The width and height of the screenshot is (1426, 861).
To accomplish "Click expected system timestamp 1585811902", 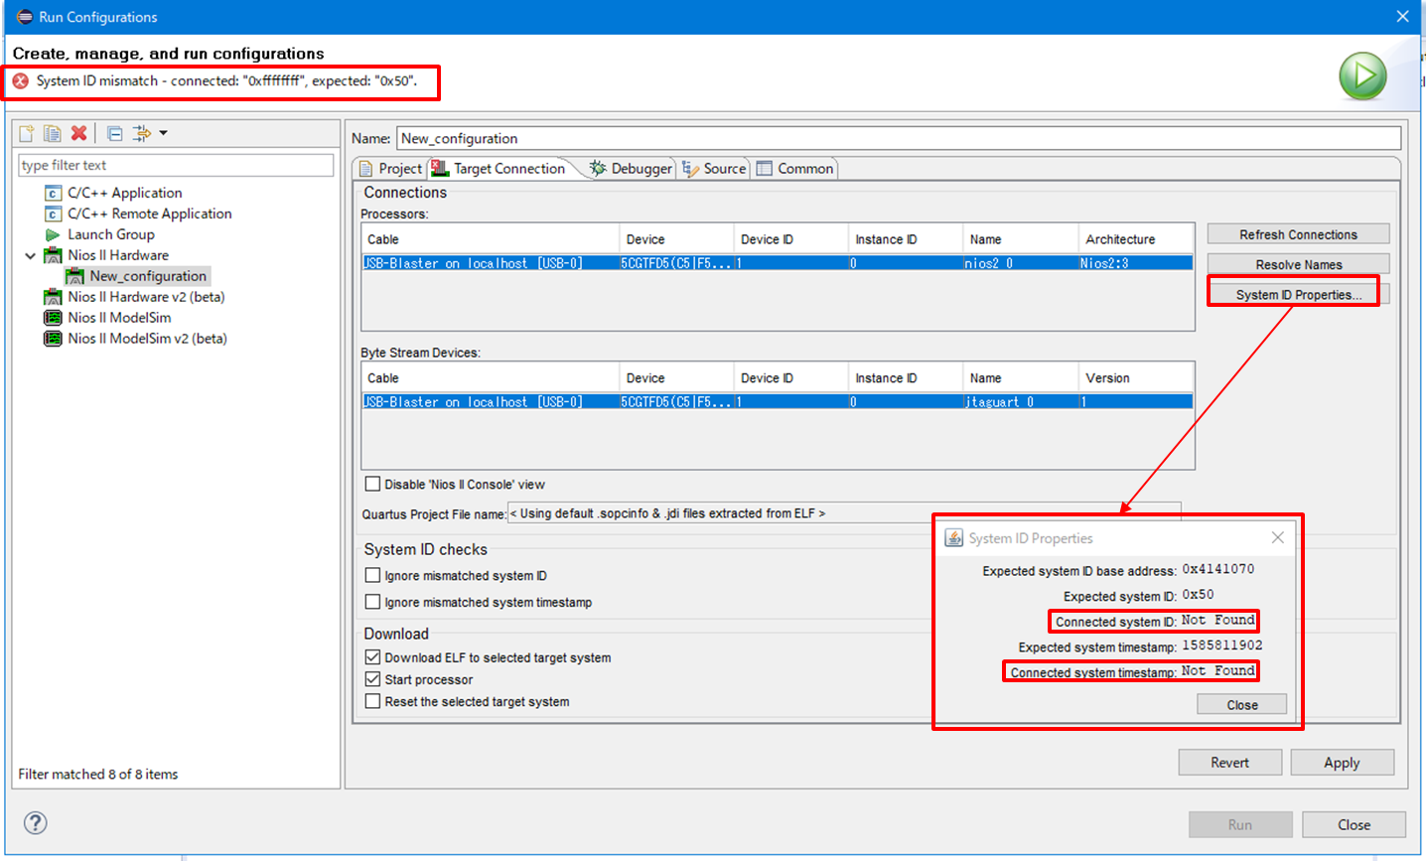I will tap(1222, 646).
